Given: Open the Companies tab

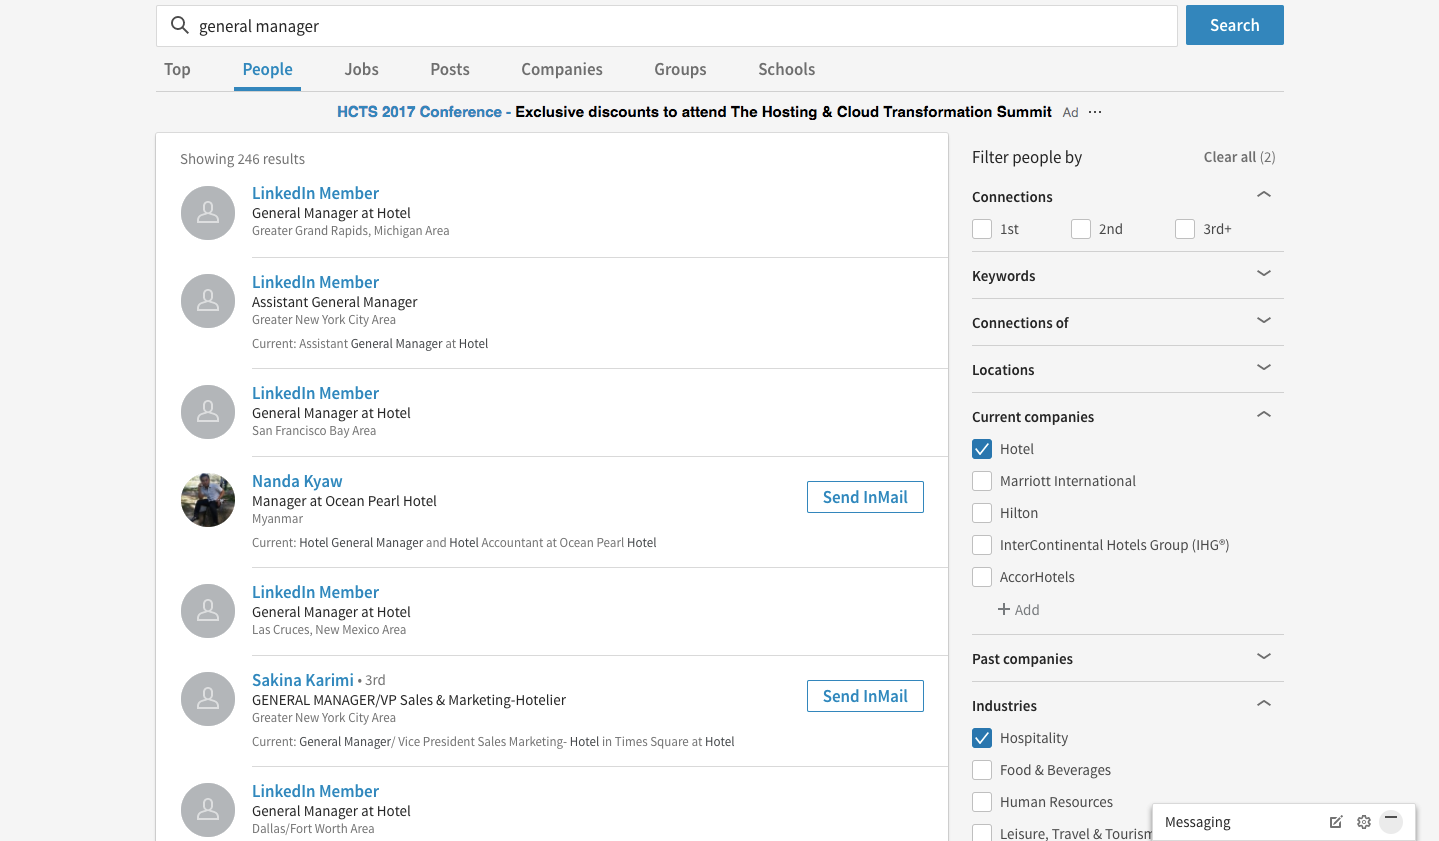Looking at the screenshot, I should tap(561, 69).
